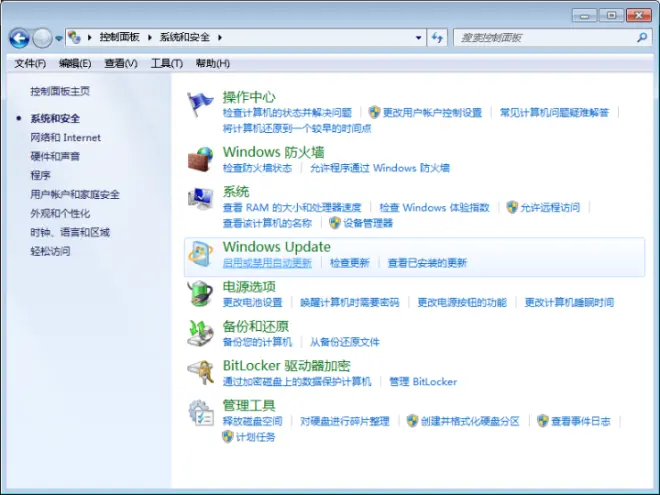Image resolution: width=660 pixels, height=495 pixels.
Task: Select 用户帐户和家庭安全 in sidebar
Action: click(75, 194)
